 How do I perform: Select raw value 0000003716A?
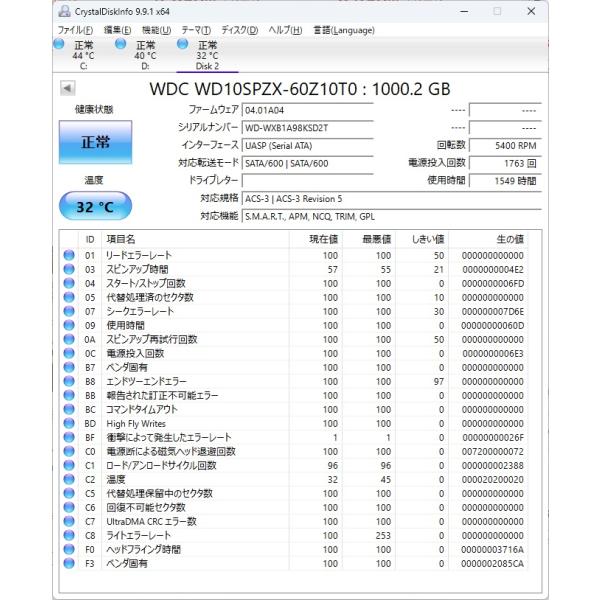click(492, 549)
